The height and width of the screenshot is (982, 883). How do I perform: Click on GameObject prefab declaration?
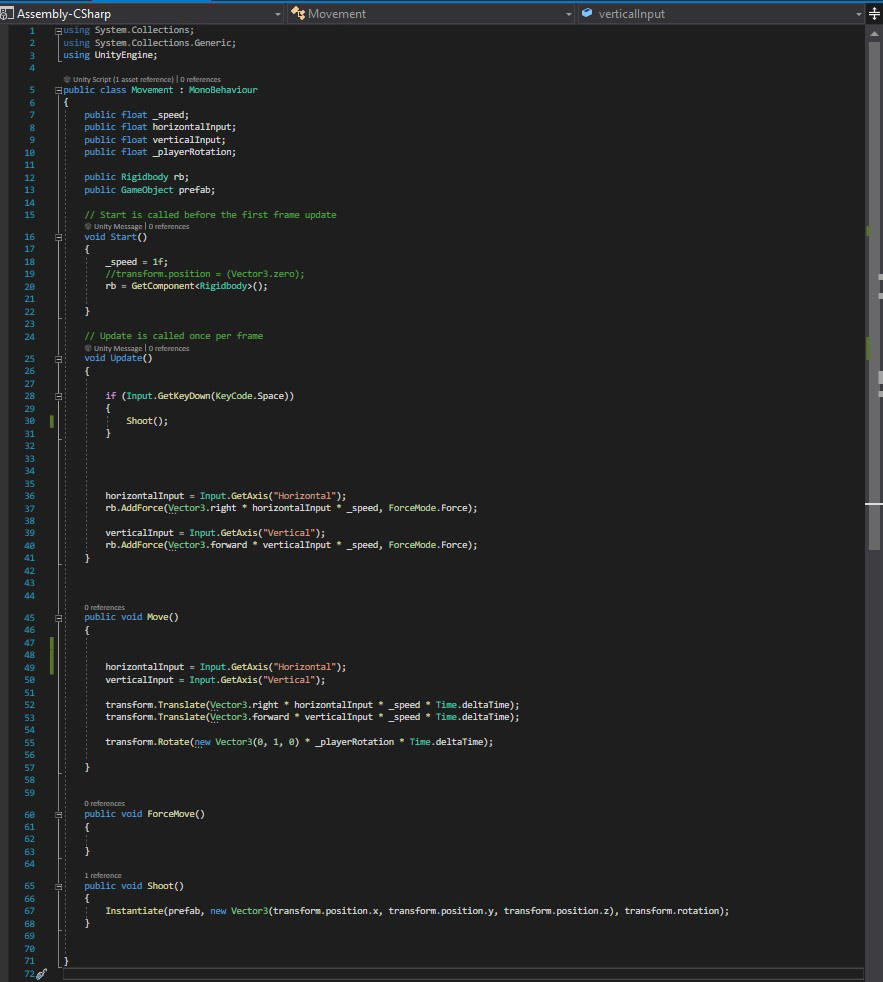tap(150, 190)
